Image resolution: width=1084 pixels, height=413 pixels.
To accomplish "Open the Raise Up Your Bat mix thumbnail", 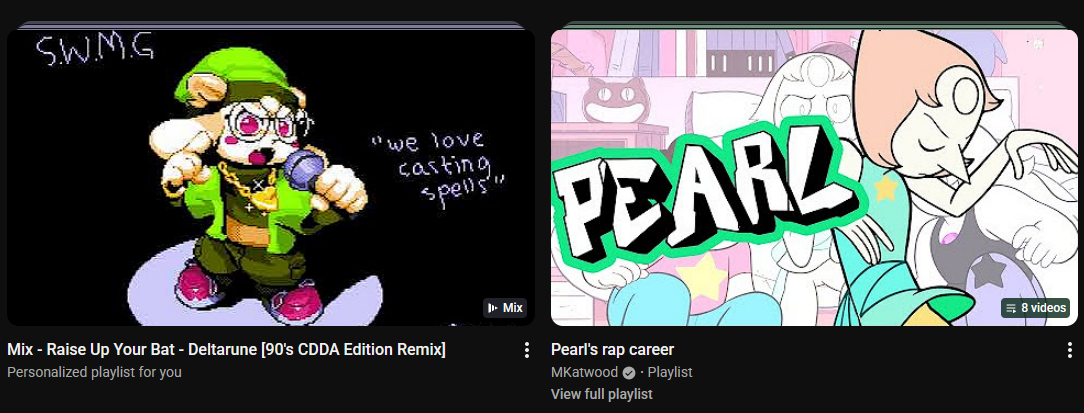I will click(x=270, y=177).
